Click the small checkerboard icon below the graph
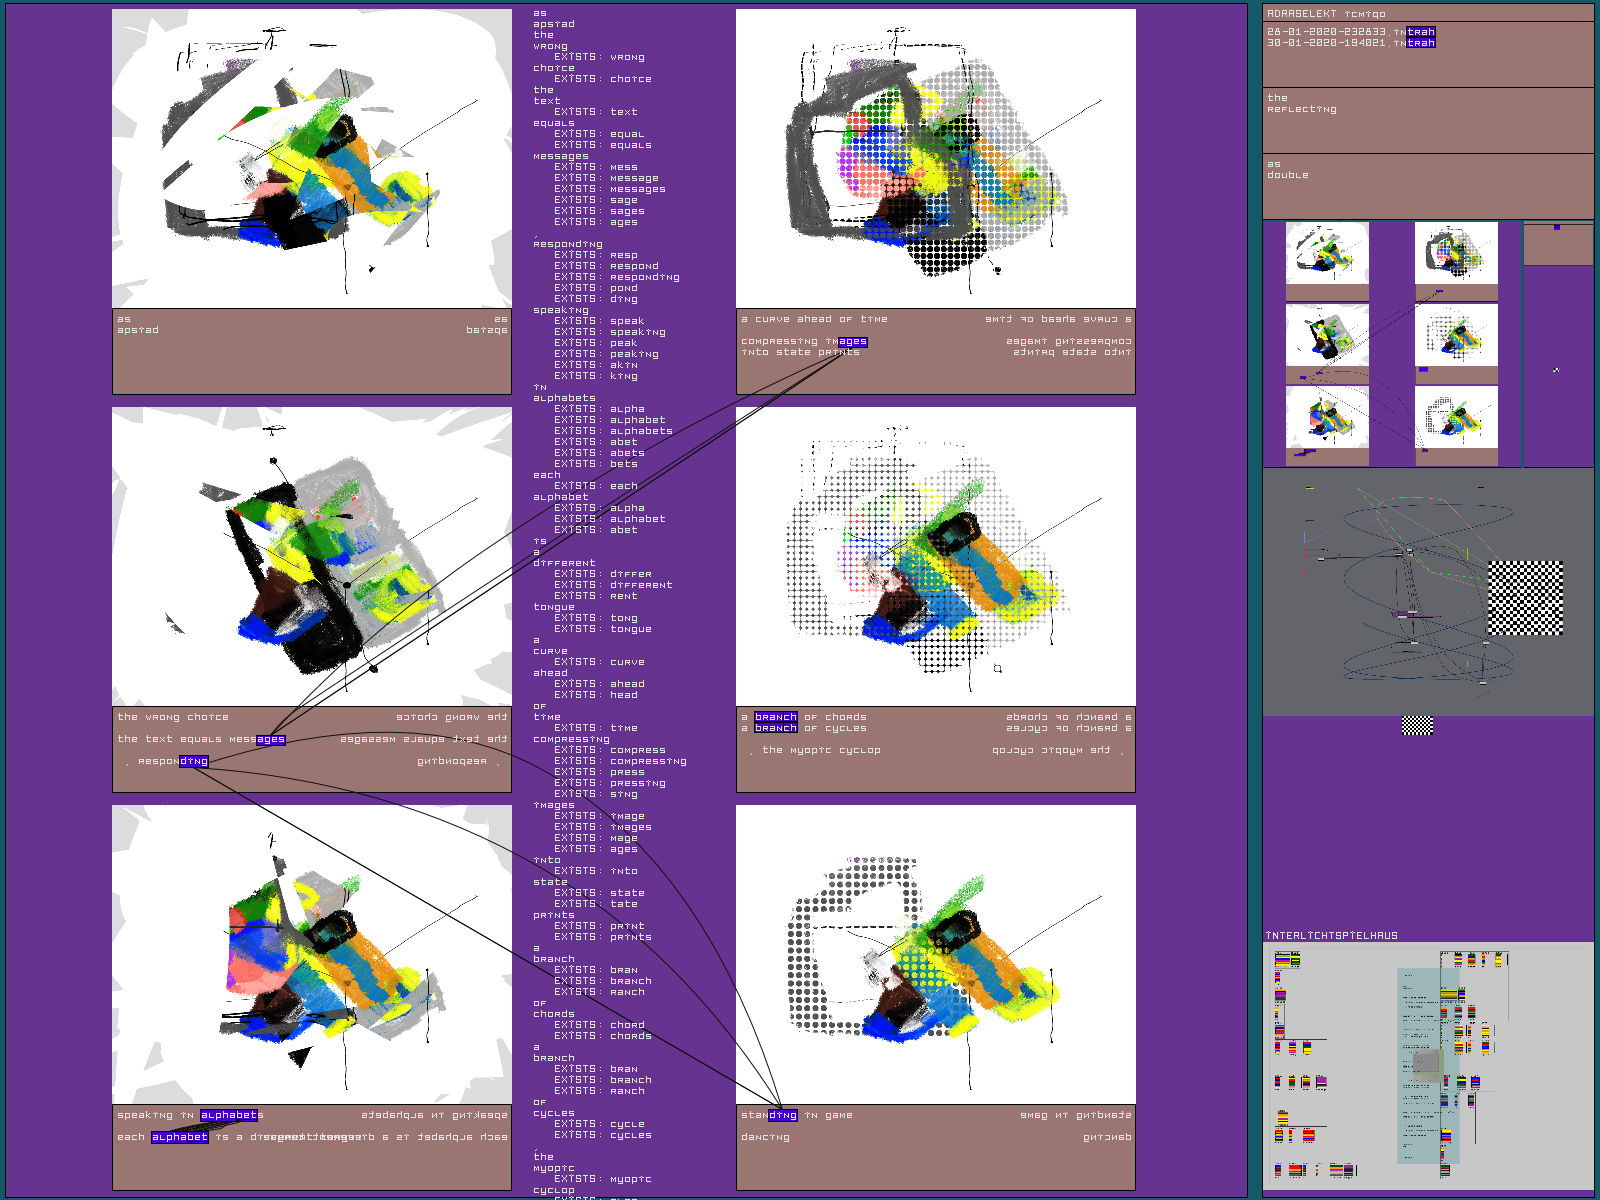Image resolution: width=1600 pixels, height=1200 pixels. 1417,725
